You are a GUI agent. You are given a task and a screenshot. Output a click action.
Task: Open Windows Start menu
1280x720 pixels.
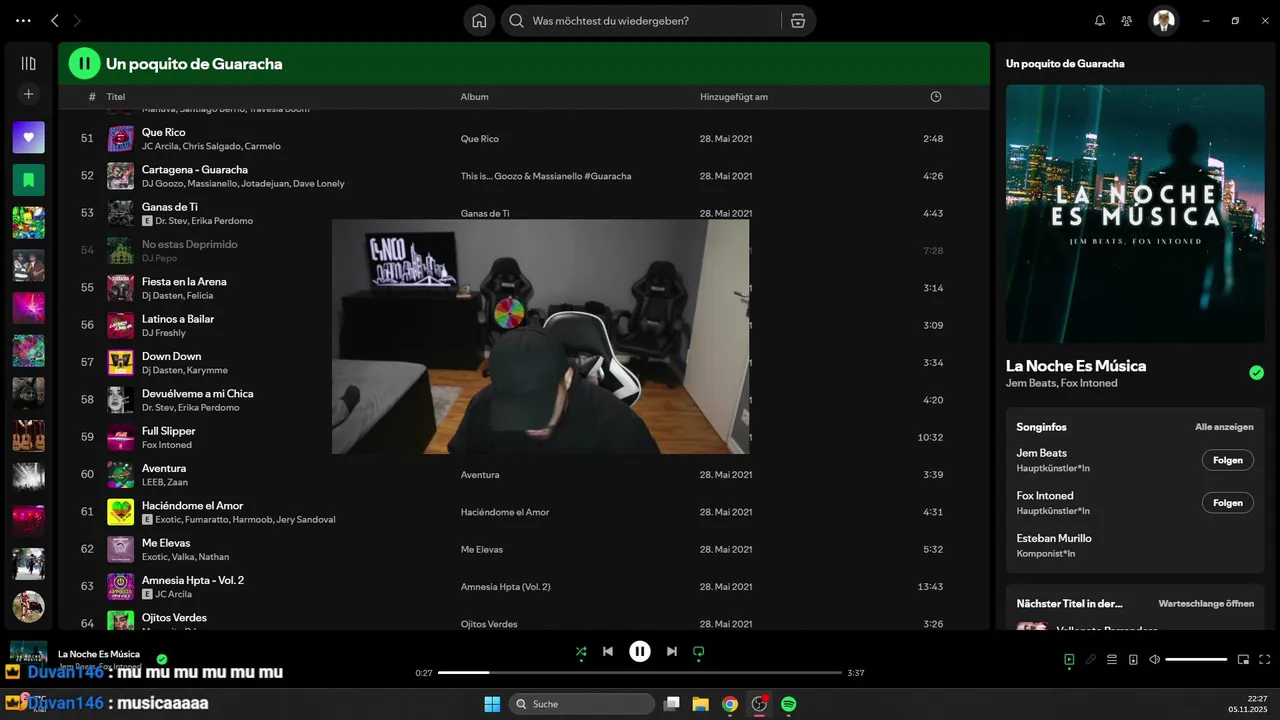[x=492, y=704]
